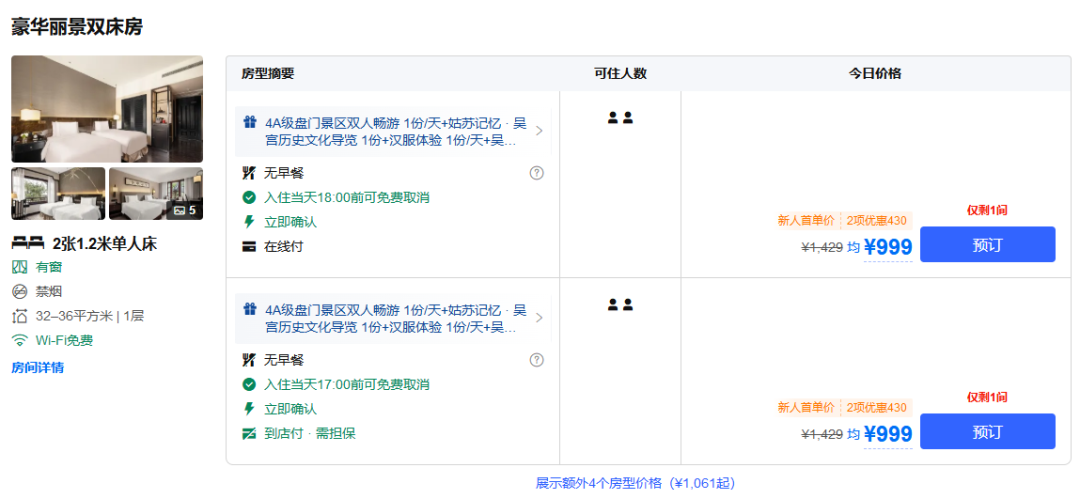This screenshot has height=499, width=1080.
Task: Click 2项优惠430 discount tag in second row
Action: click(877, 407)
